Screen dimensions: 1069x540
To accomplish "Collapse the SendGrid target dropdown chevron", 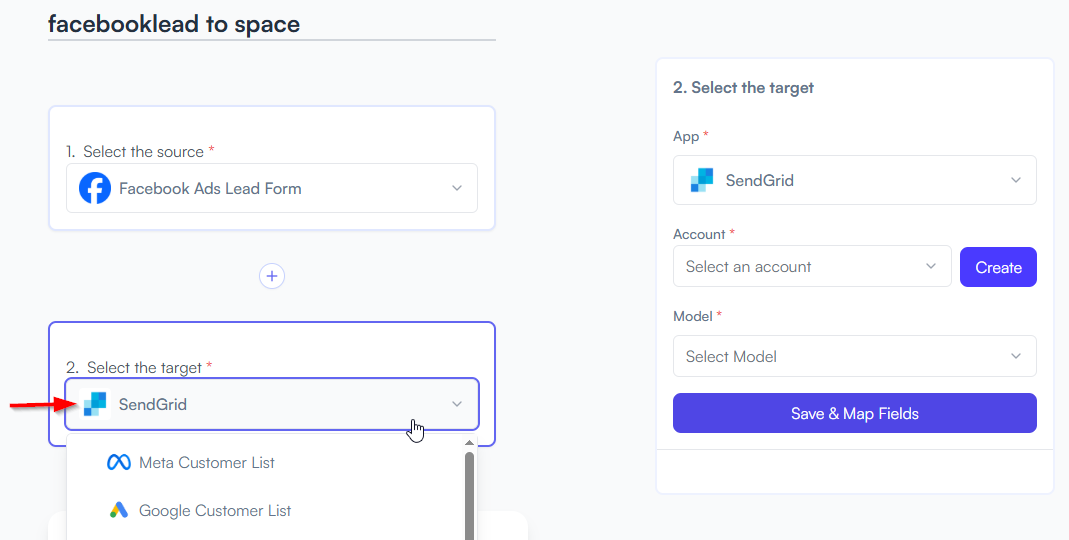I will (457, 404).
